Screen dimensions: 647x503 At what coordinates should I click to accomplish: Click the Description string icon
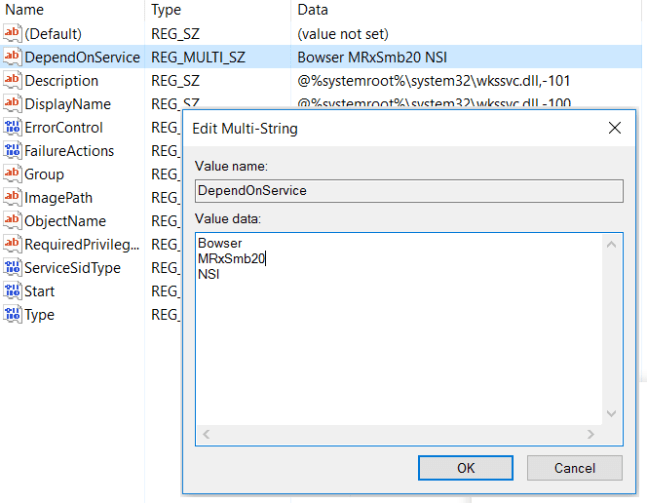(x=12, y=81)
